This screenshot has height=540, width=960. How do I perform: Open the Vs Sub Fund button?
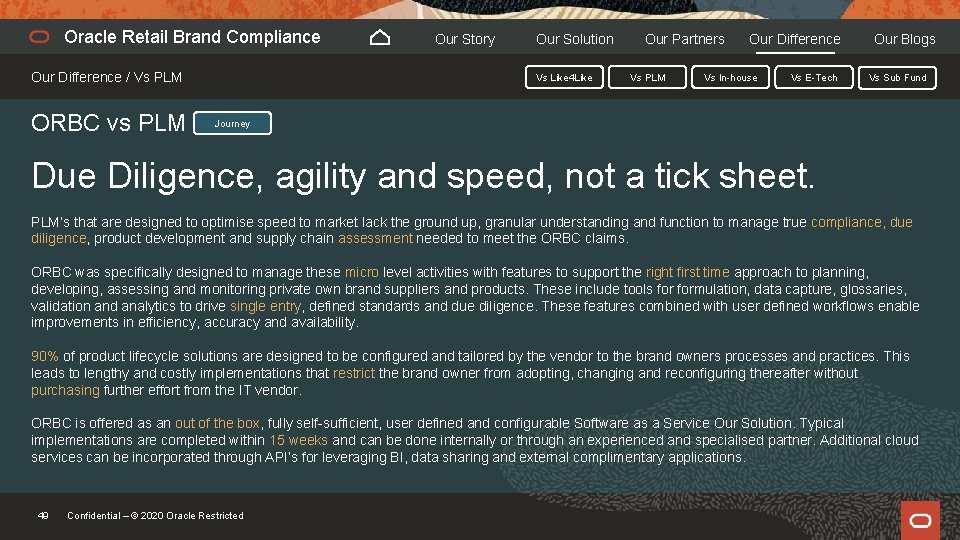click(897, 78)
